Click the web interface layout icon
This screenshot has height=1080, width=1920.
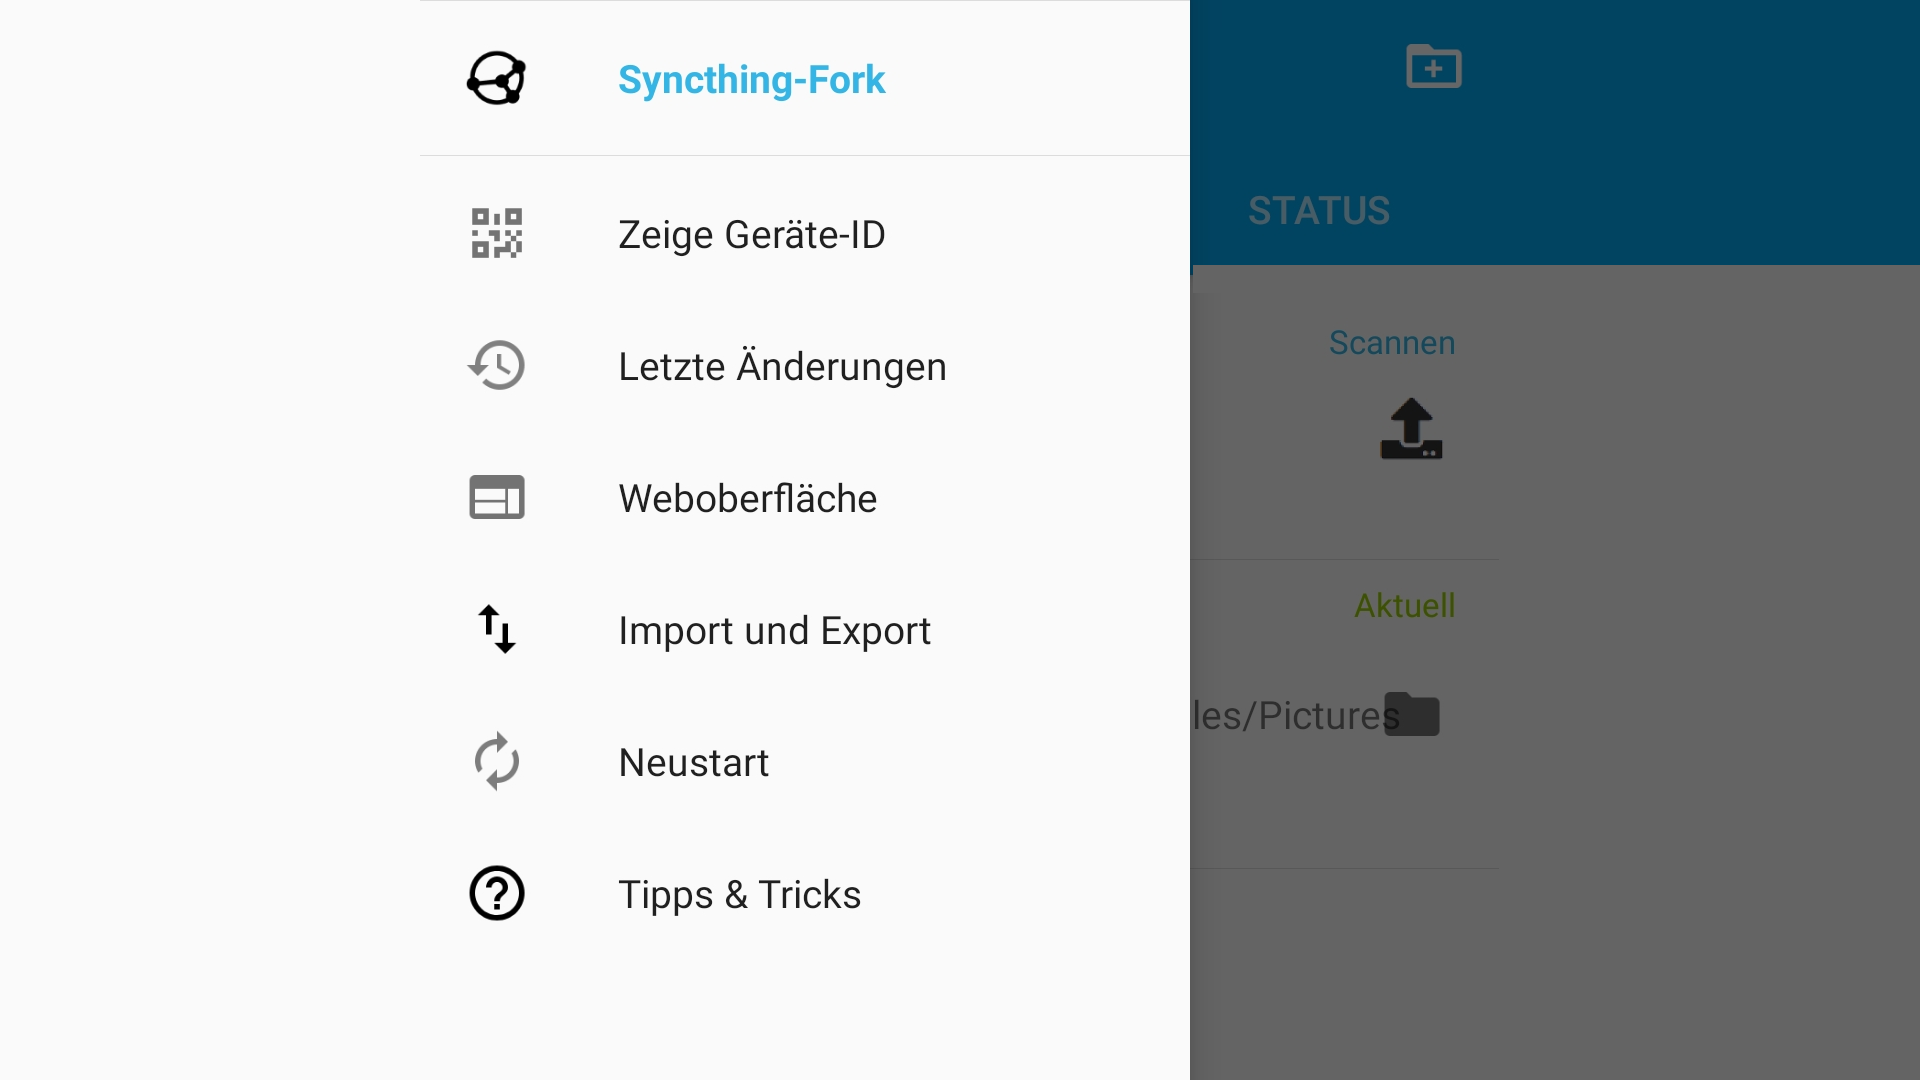pos(496,497)
